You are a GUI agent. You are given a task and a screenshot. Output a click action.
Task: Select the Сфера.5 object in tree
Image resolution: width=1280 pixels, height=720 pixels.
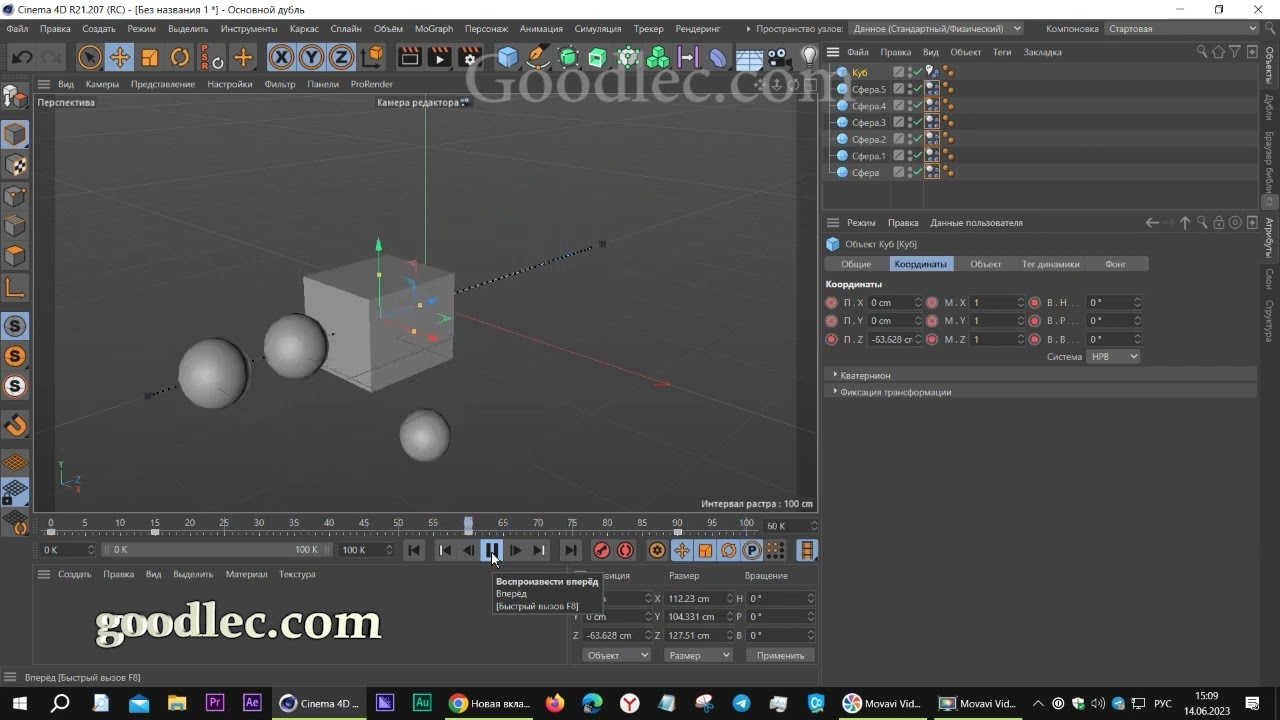[869, 89]
